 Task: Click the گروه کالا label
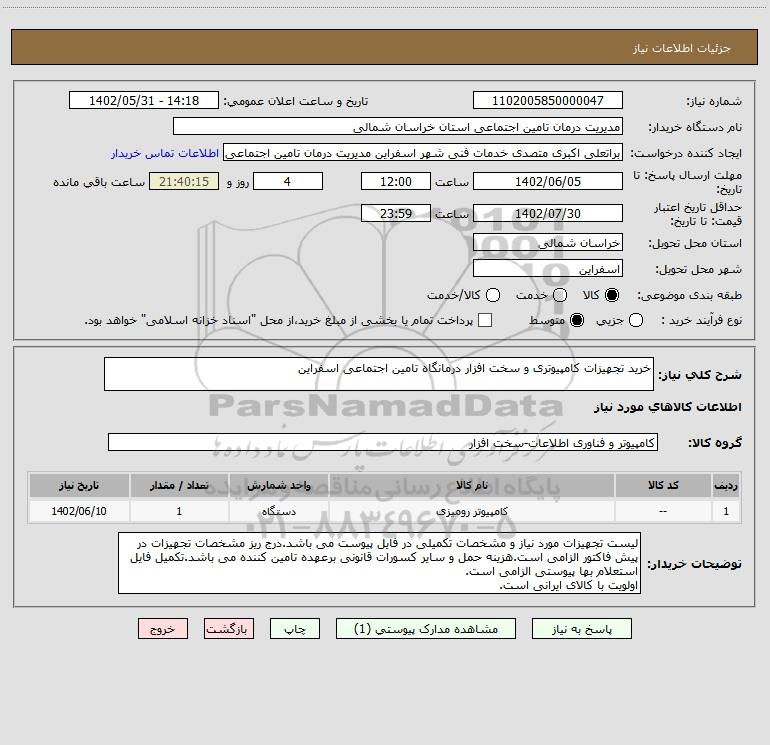pyautogui.click(x=715, y=443)
